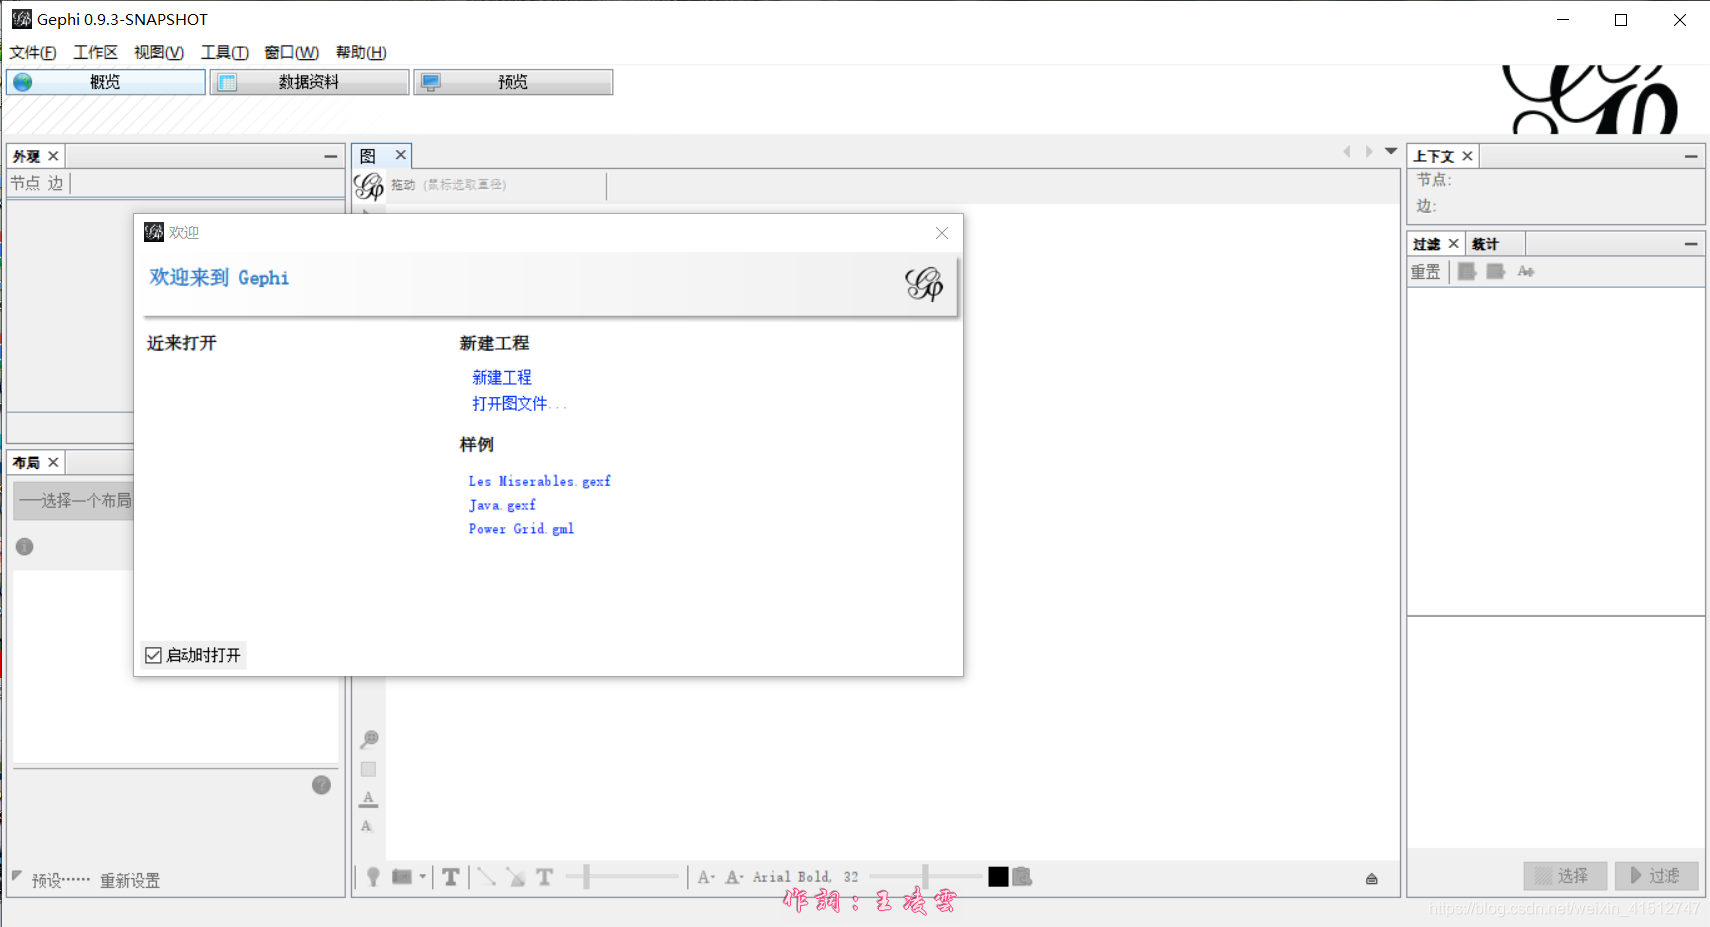1710x927 pixels.
Task: Open the graph window document list dropdown arrow
Action: click(x=1391, y=152)
